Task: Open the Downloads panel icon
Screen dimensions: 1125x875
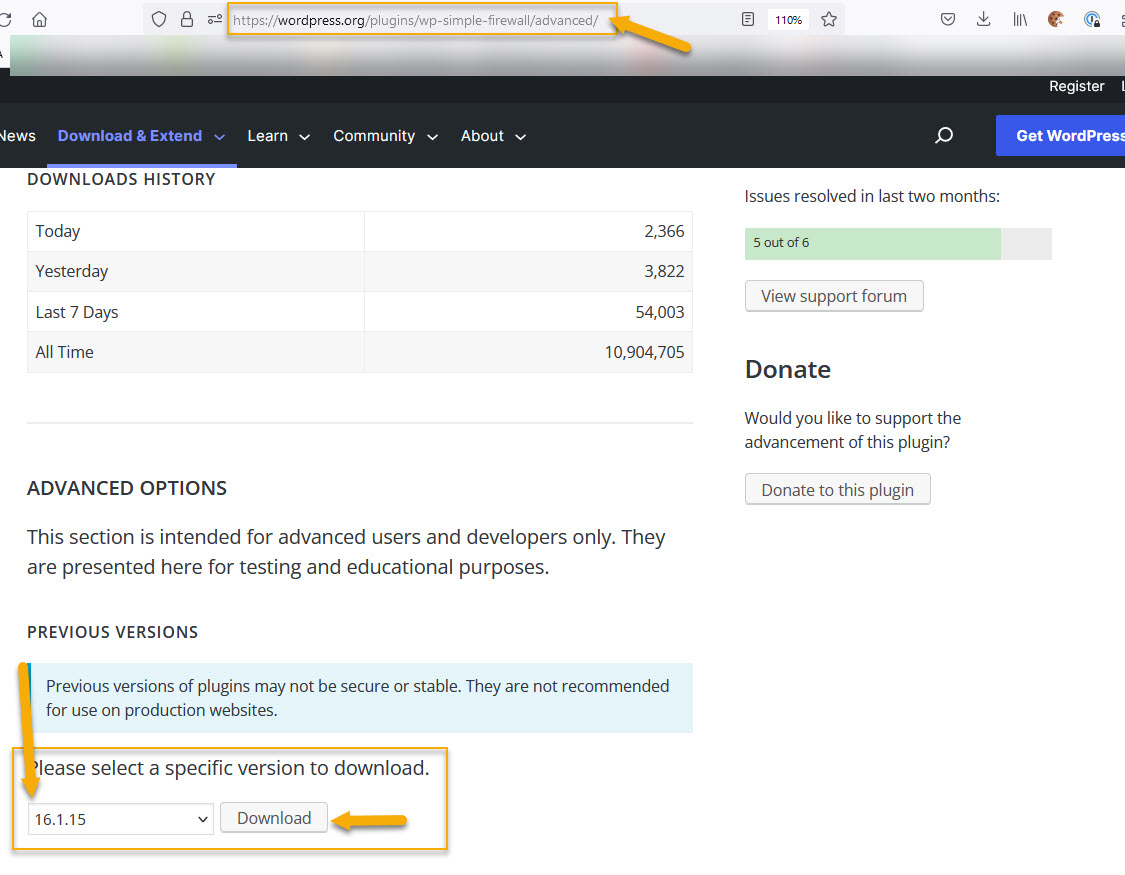Action: click(983, 19)
